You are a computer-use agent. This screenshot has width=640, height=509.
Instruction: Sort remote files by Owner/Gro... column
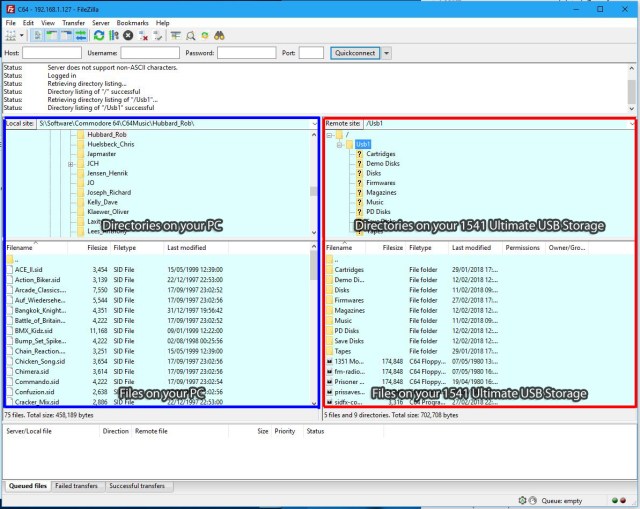click(x=567, y=248)
